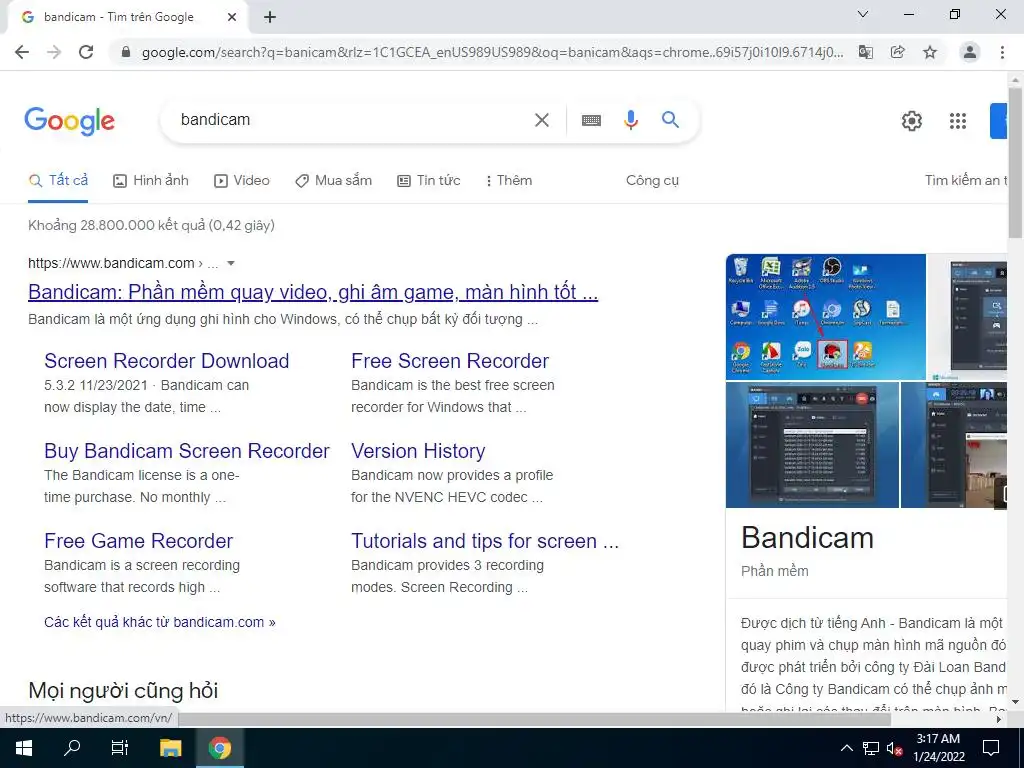The height and width of the screenshot is (768, 1024).
Task: Click the vertical page scrollbar
Action: coord(1015,163)
